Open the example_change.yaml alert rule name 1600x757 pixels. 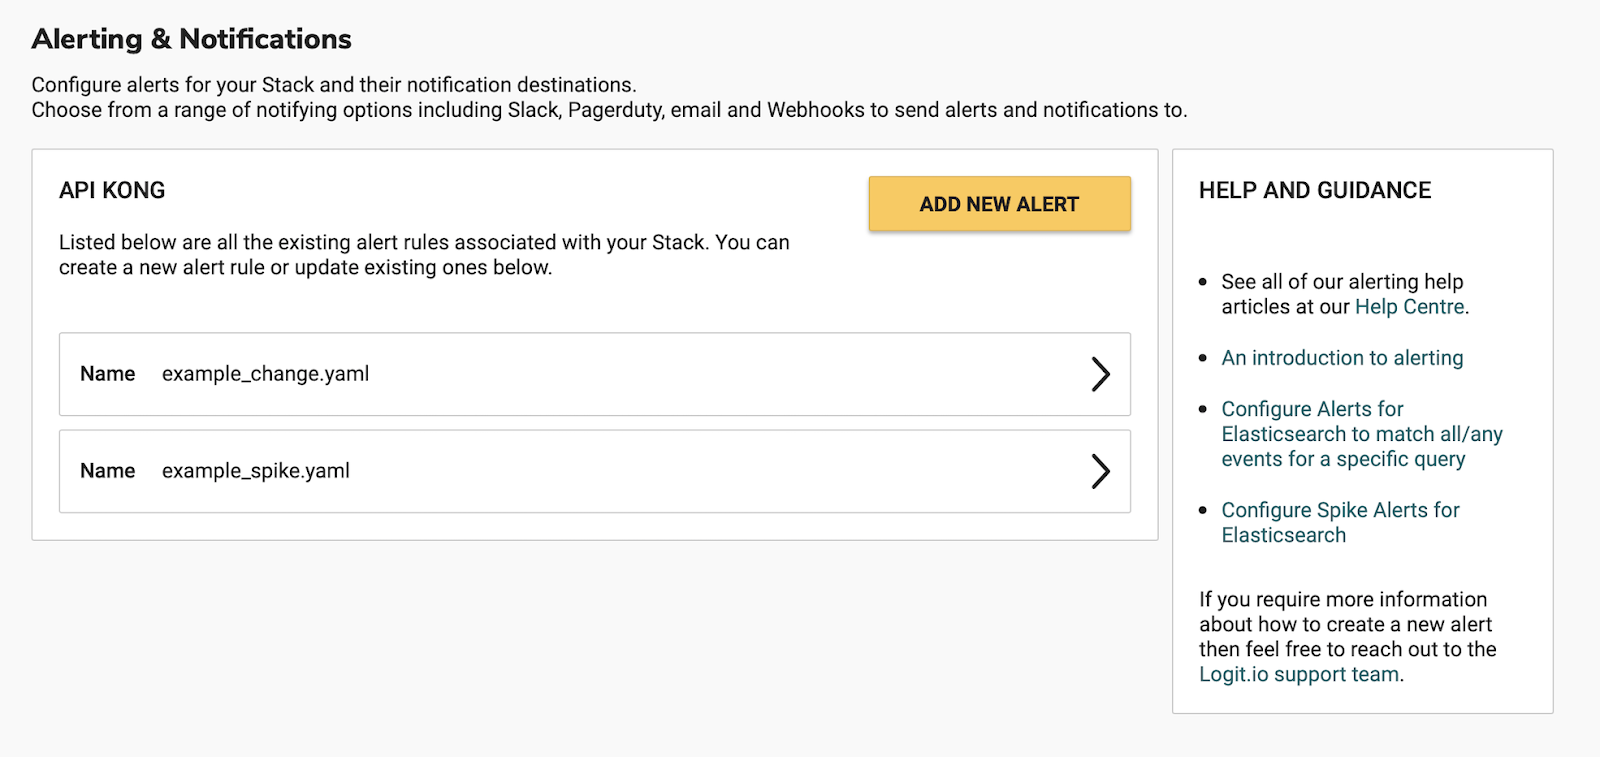click(x=265, y=374)
